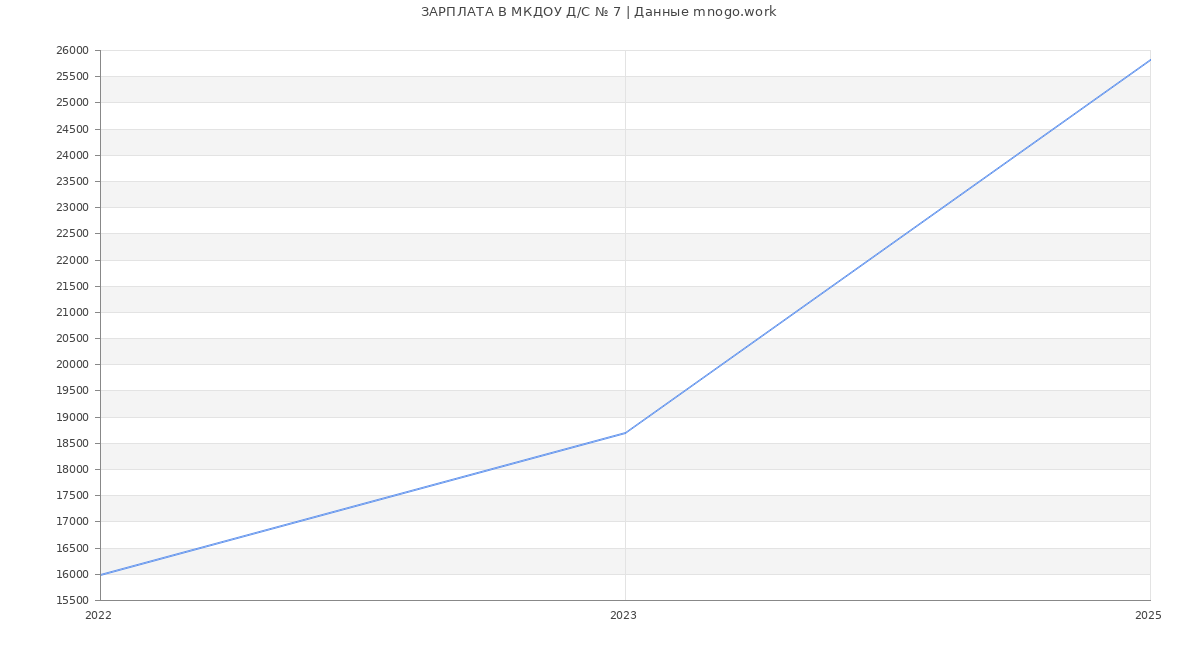Click the 2022 x-axis label
This screenshot has height=650, width=1200.
[99, 616]
